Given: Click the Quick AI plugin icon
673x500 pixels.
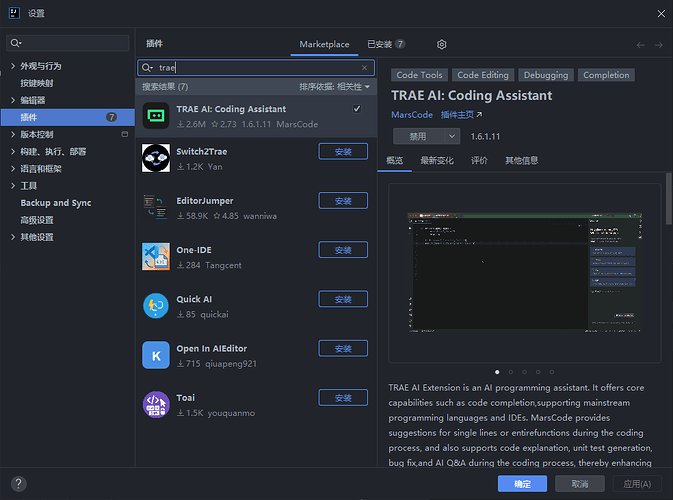Looking at the screenshot, I should pyautogui.click(x=155, y=306).
